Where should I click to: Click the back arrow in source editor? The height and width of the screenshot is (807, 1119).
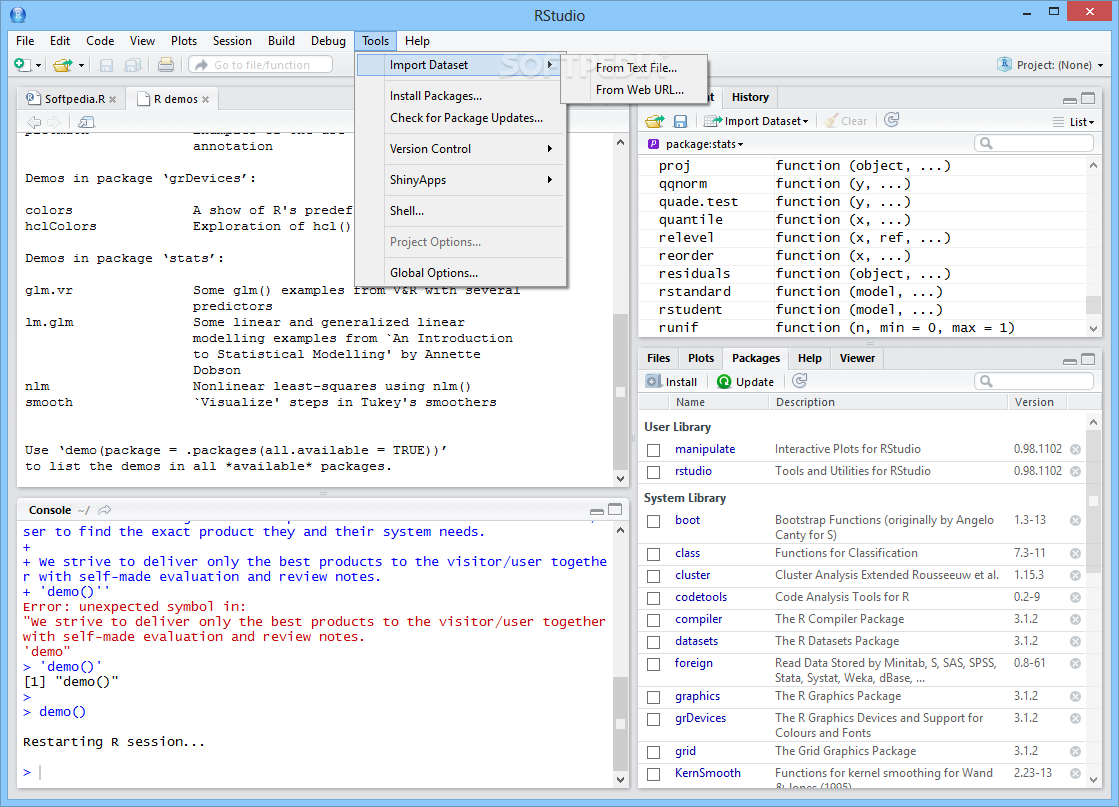pos(34,122)
